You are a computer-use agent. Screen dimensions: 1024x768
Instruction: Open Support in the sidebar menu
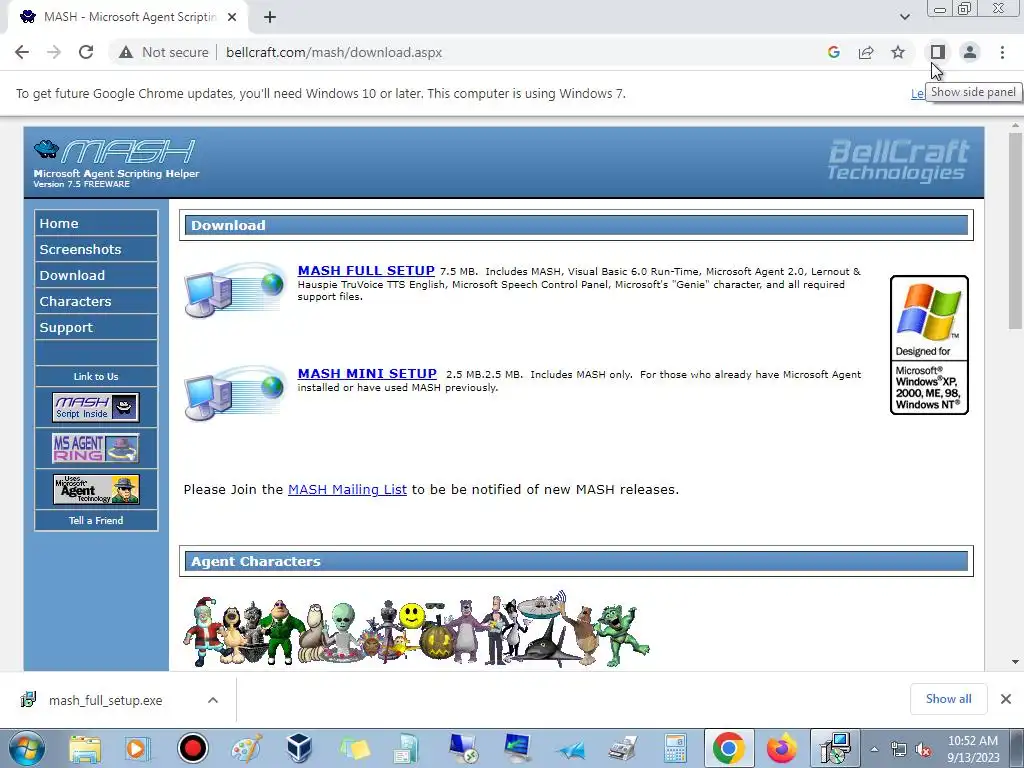pos(96,328)
